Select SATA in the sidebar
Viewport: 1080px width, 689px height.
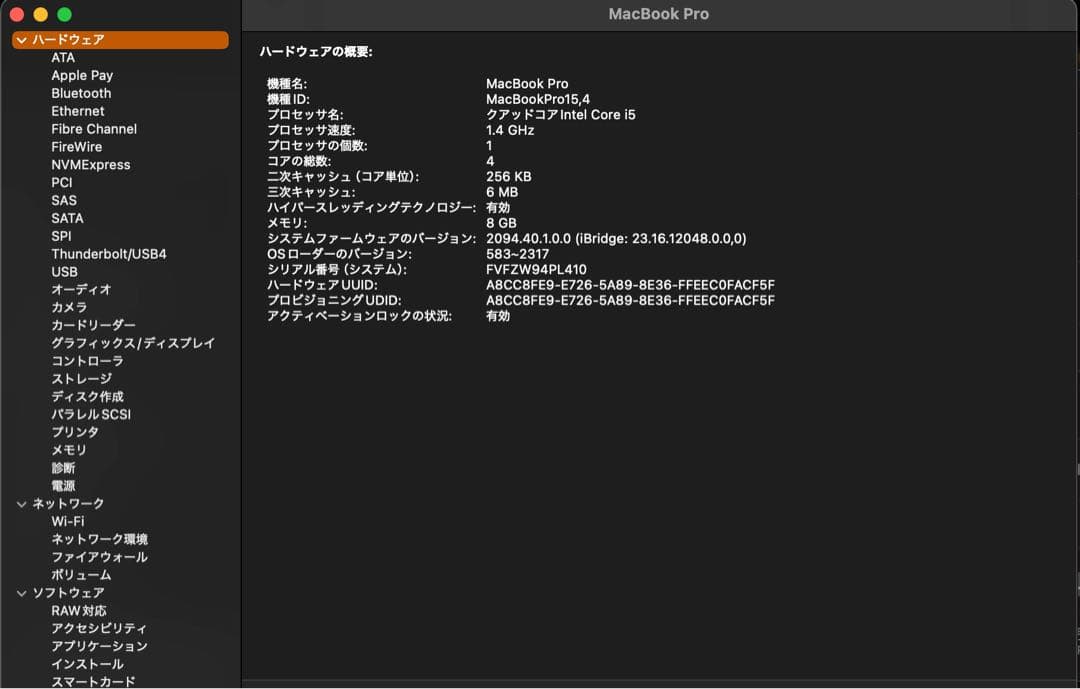(68, 219)
